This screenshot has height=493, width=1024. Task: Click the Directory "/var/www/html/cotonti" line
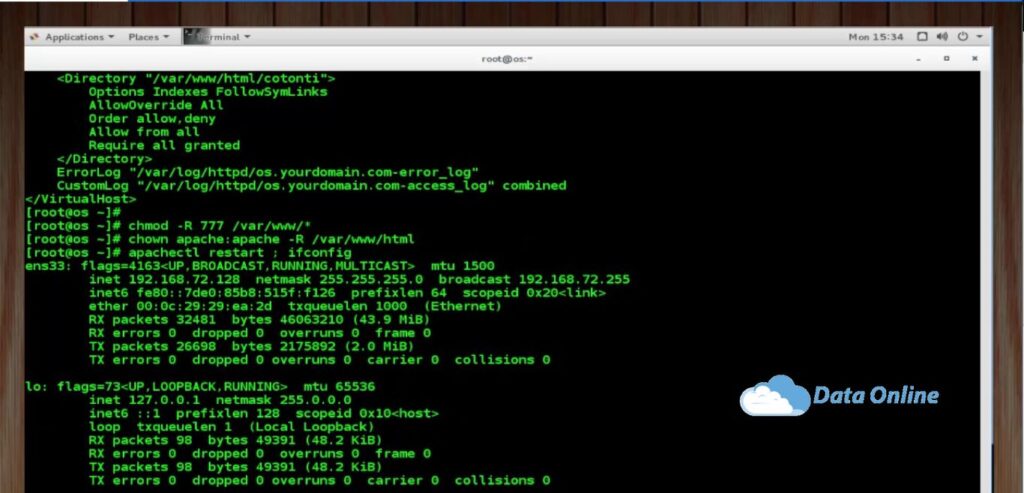coord(196,78)
